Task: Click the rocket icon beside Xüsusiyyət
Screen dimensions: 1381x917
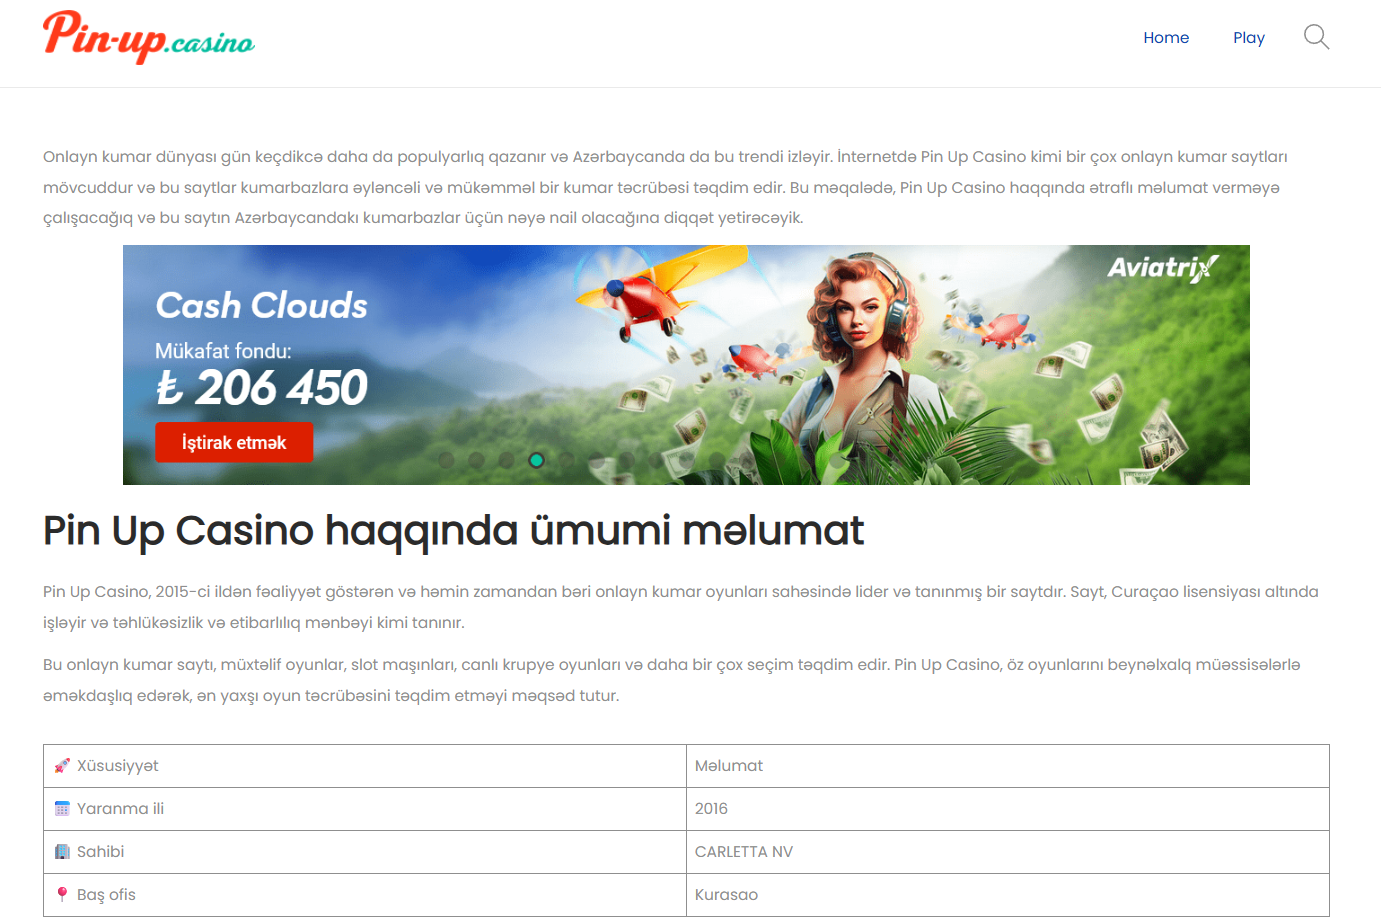Action: click(62, 766)
